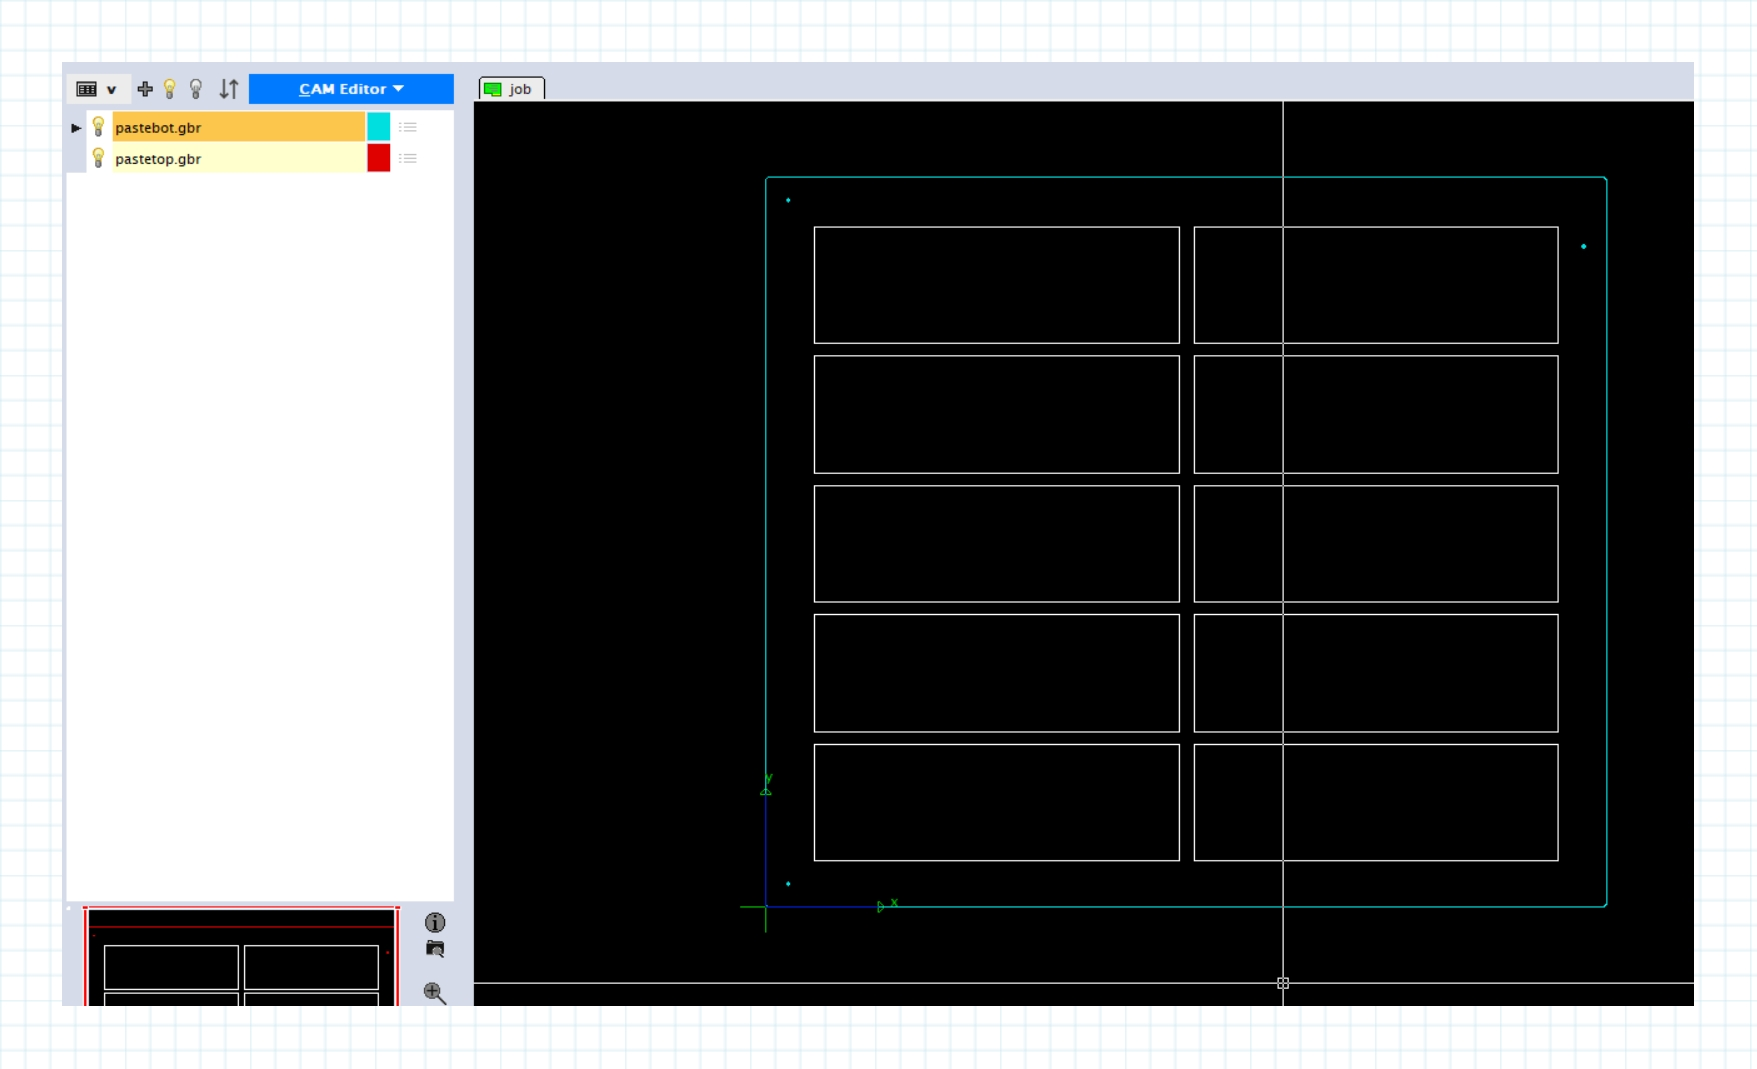
Task: Select the pastebot.gbr layer
Action: pyautogui.click(x=238, y=127)
